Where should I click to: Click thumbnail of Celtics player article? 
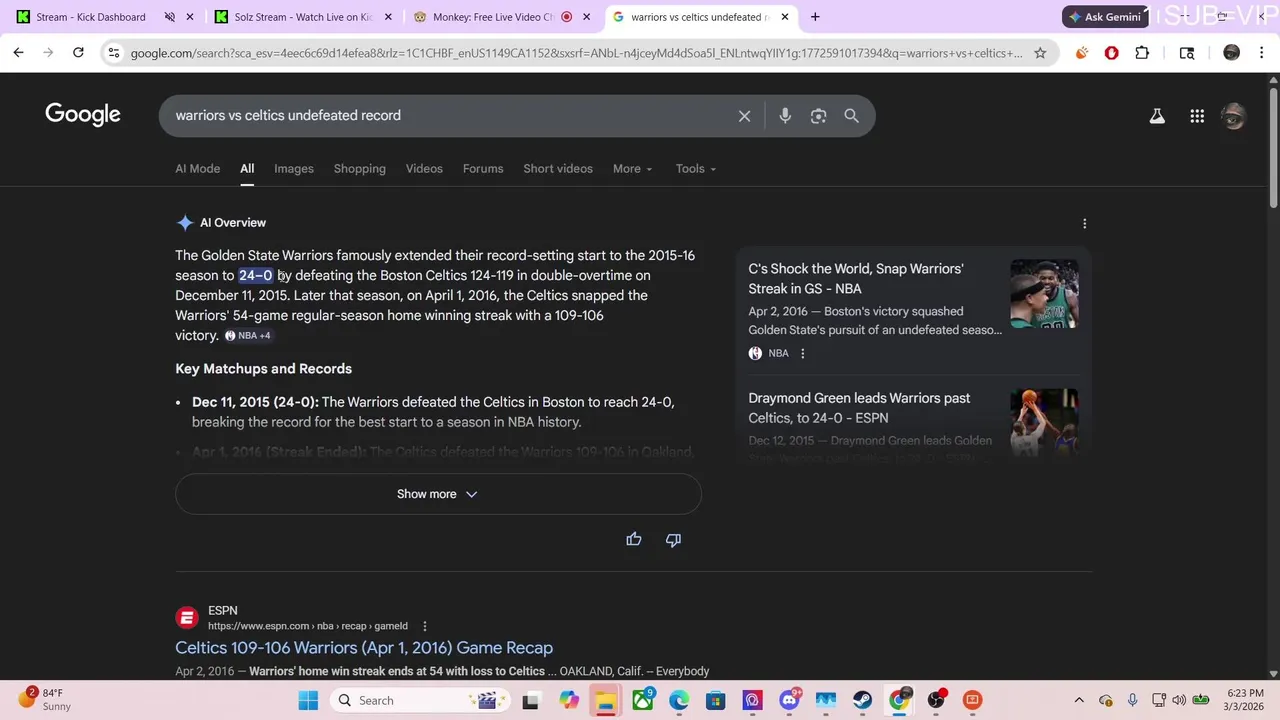pos(1044,294)
